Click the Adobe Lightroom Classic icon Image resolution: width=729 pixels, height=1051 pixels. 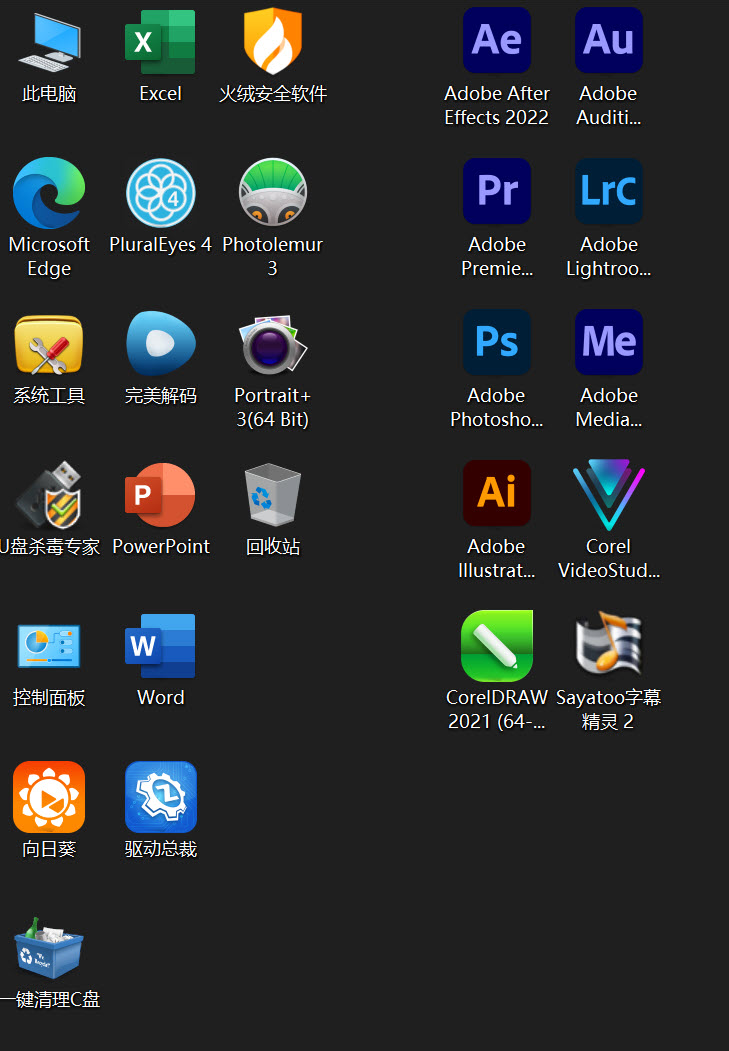[608, 191]
